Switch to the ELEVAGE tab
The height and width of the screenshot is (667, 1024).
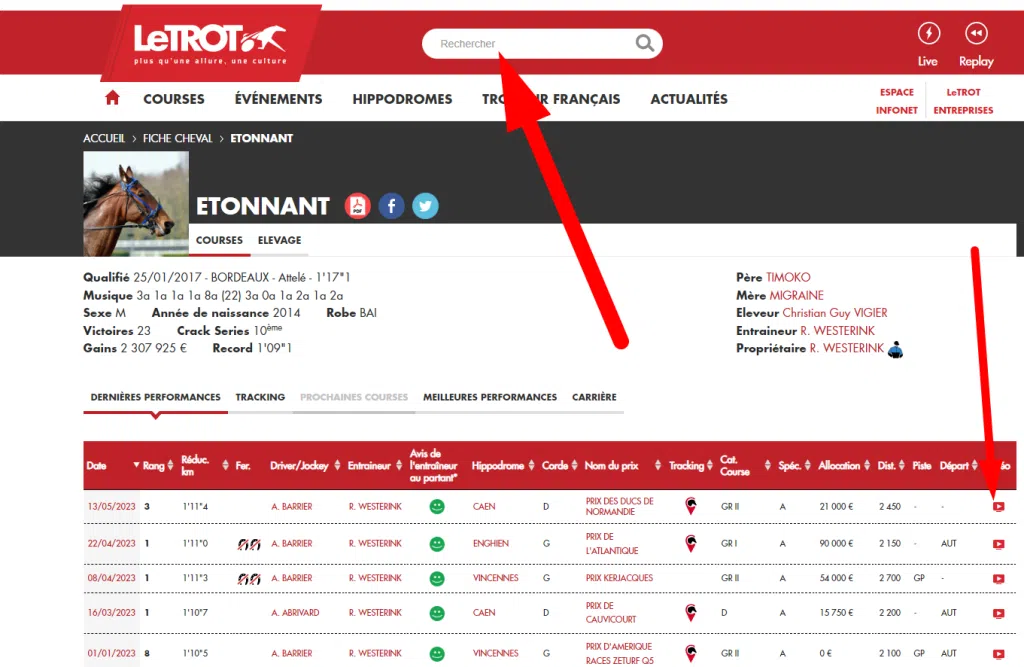280,240
